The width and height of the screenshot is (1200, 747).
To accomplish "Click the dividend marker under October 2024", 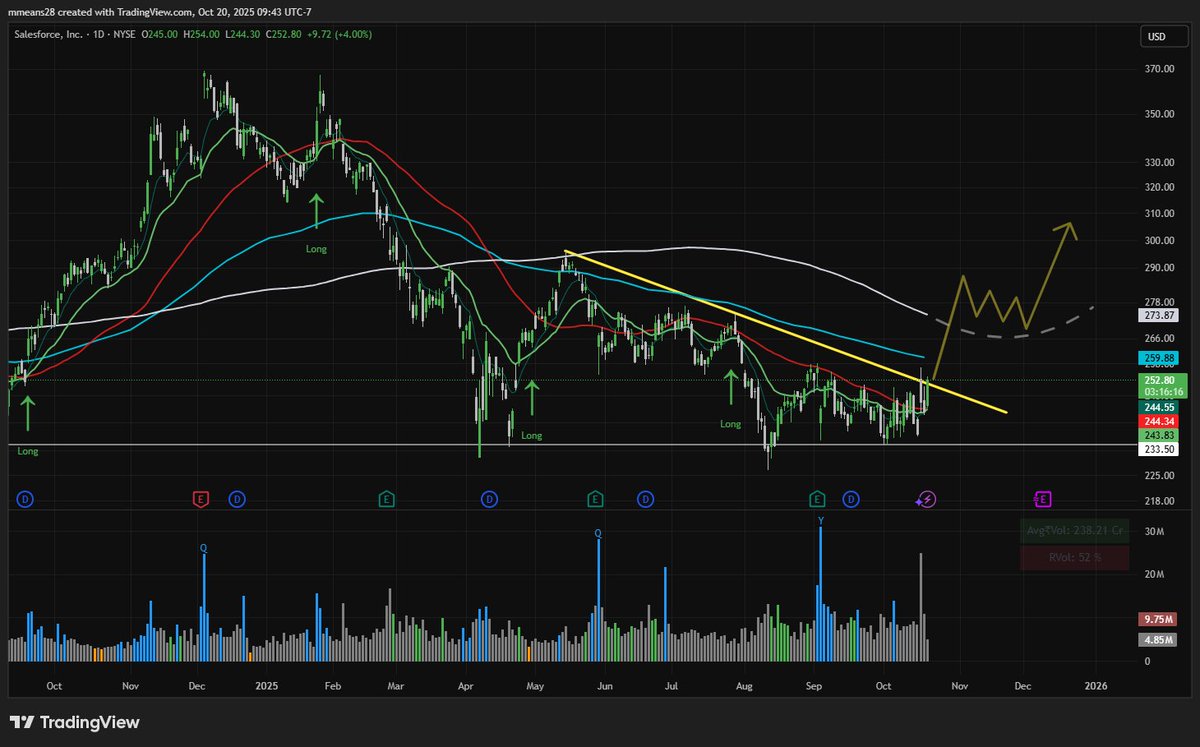I will click(25, 498).
